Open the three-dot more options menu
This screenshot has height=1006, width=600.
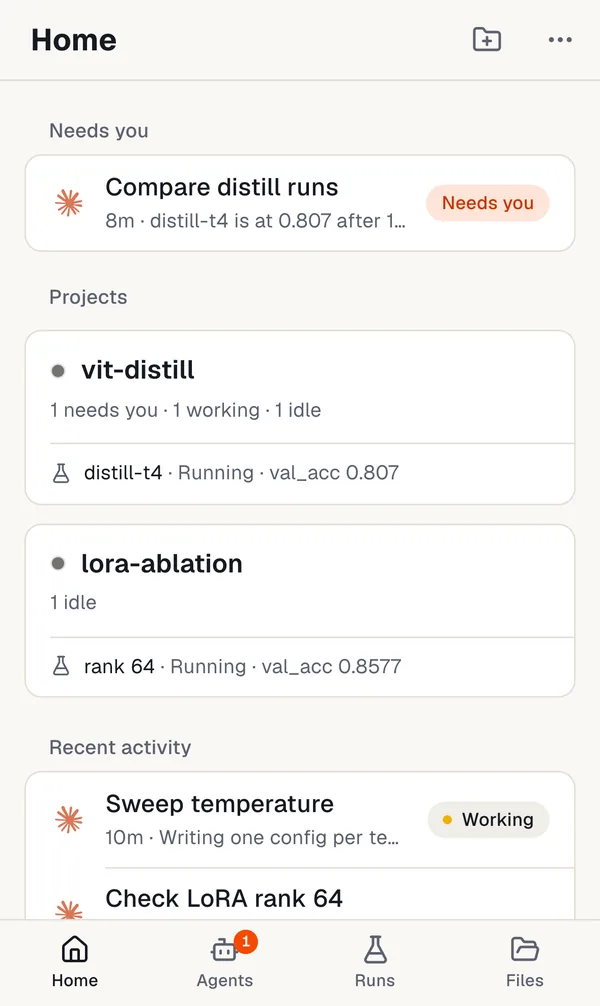560,40
